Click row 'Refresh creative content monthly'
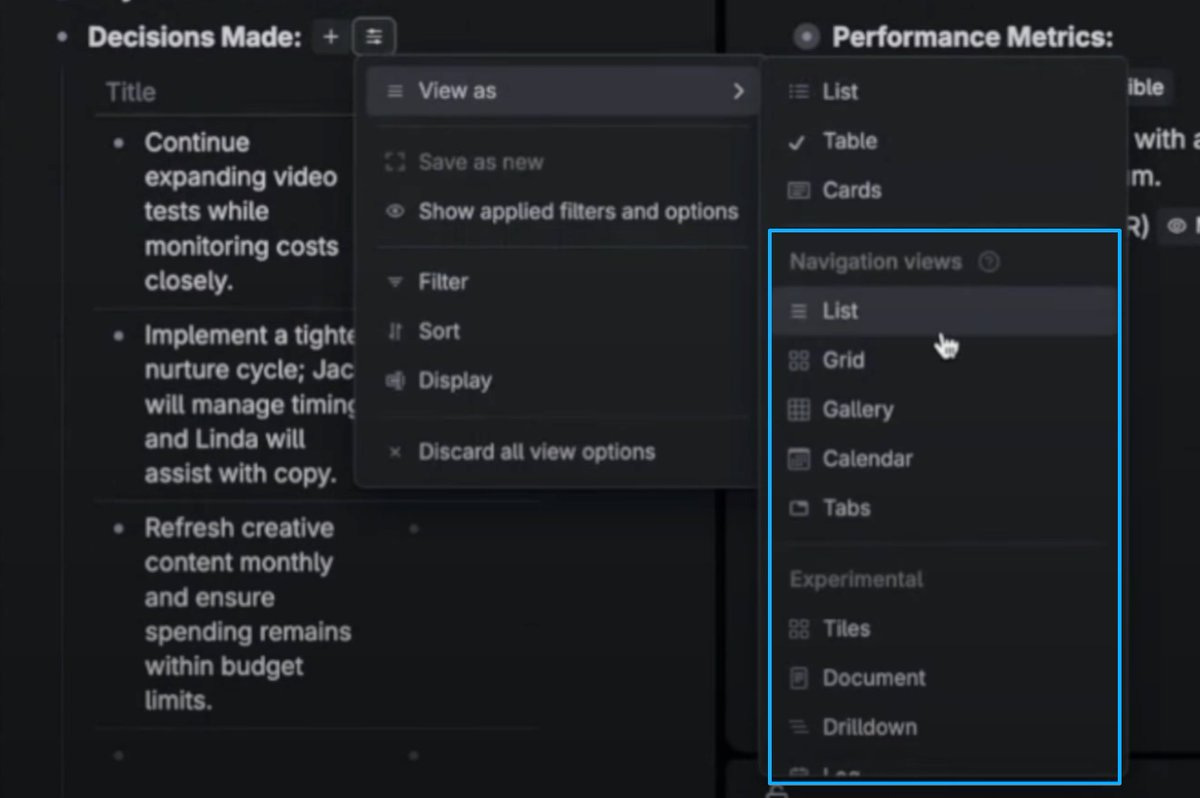 coord(248,614)
